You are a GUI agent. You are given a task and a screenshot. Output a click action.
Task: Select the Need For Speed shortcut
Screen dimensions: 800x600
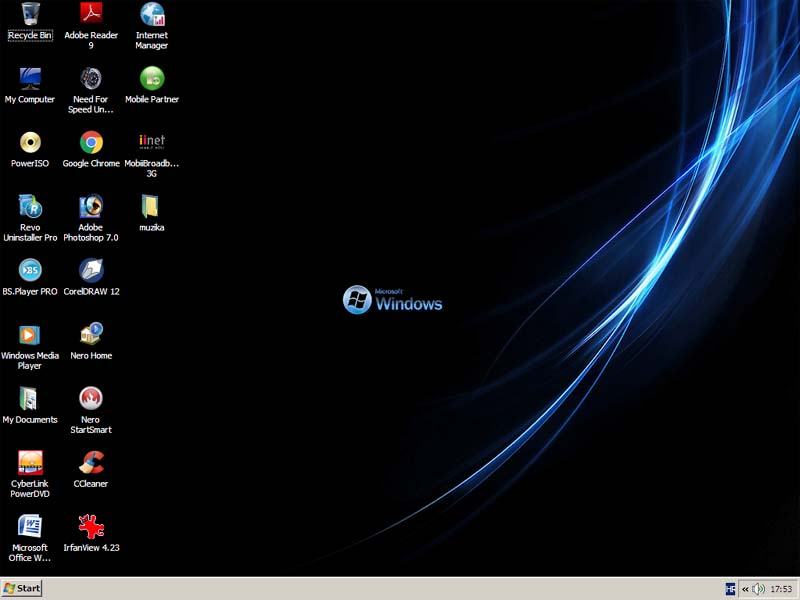[x=91, y=79]
